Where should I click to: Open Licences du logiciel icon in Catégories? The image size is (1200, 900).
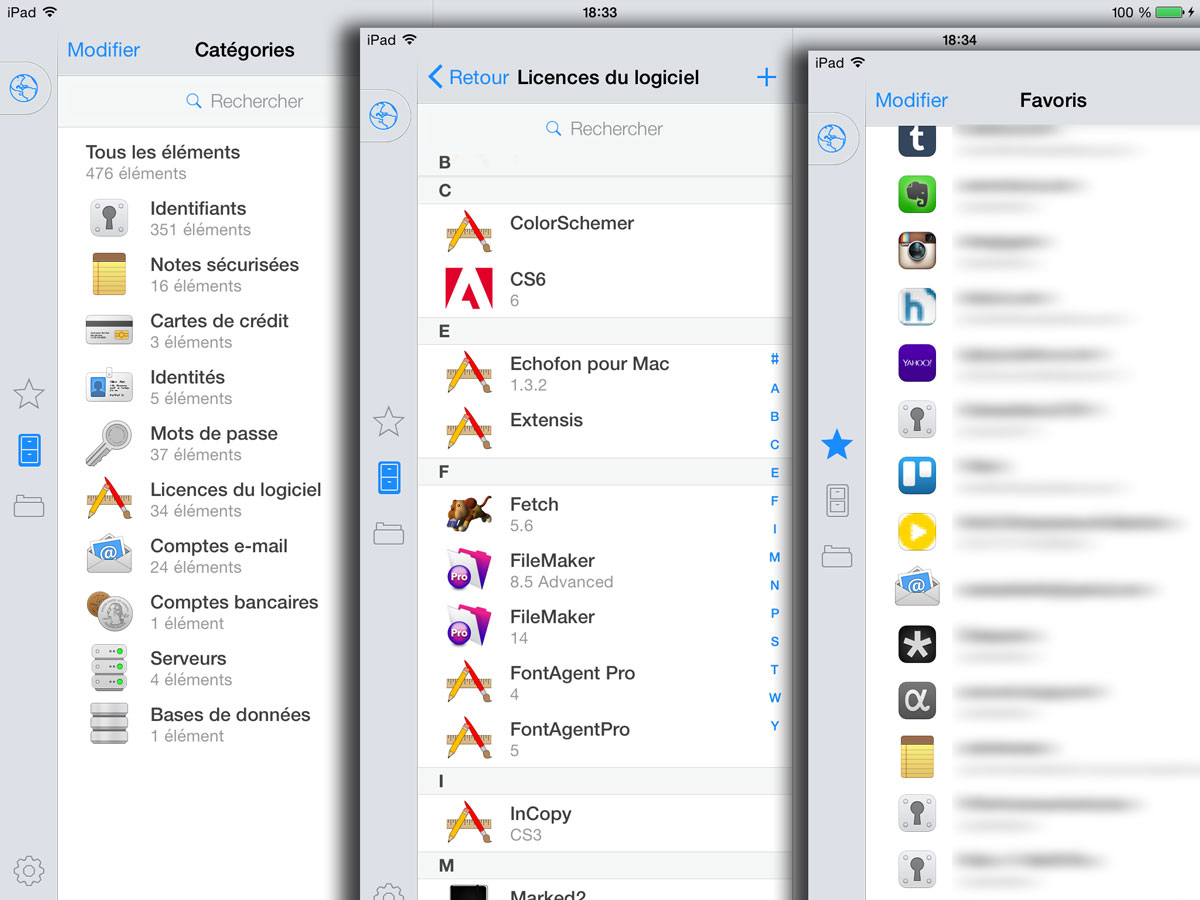point(110,499)
